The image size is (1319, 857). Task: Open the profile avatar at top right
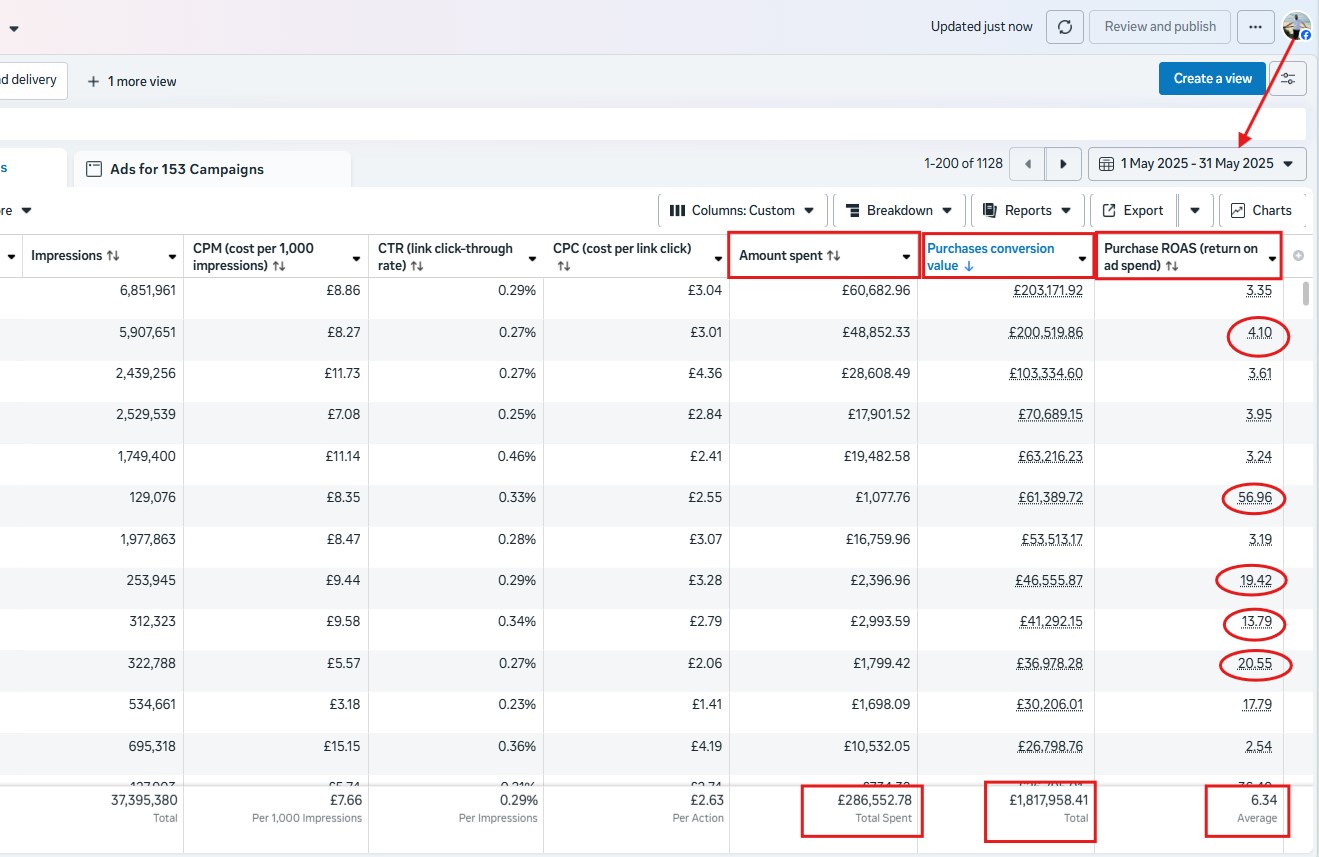pyautogui.click(x=1297, y=27)
